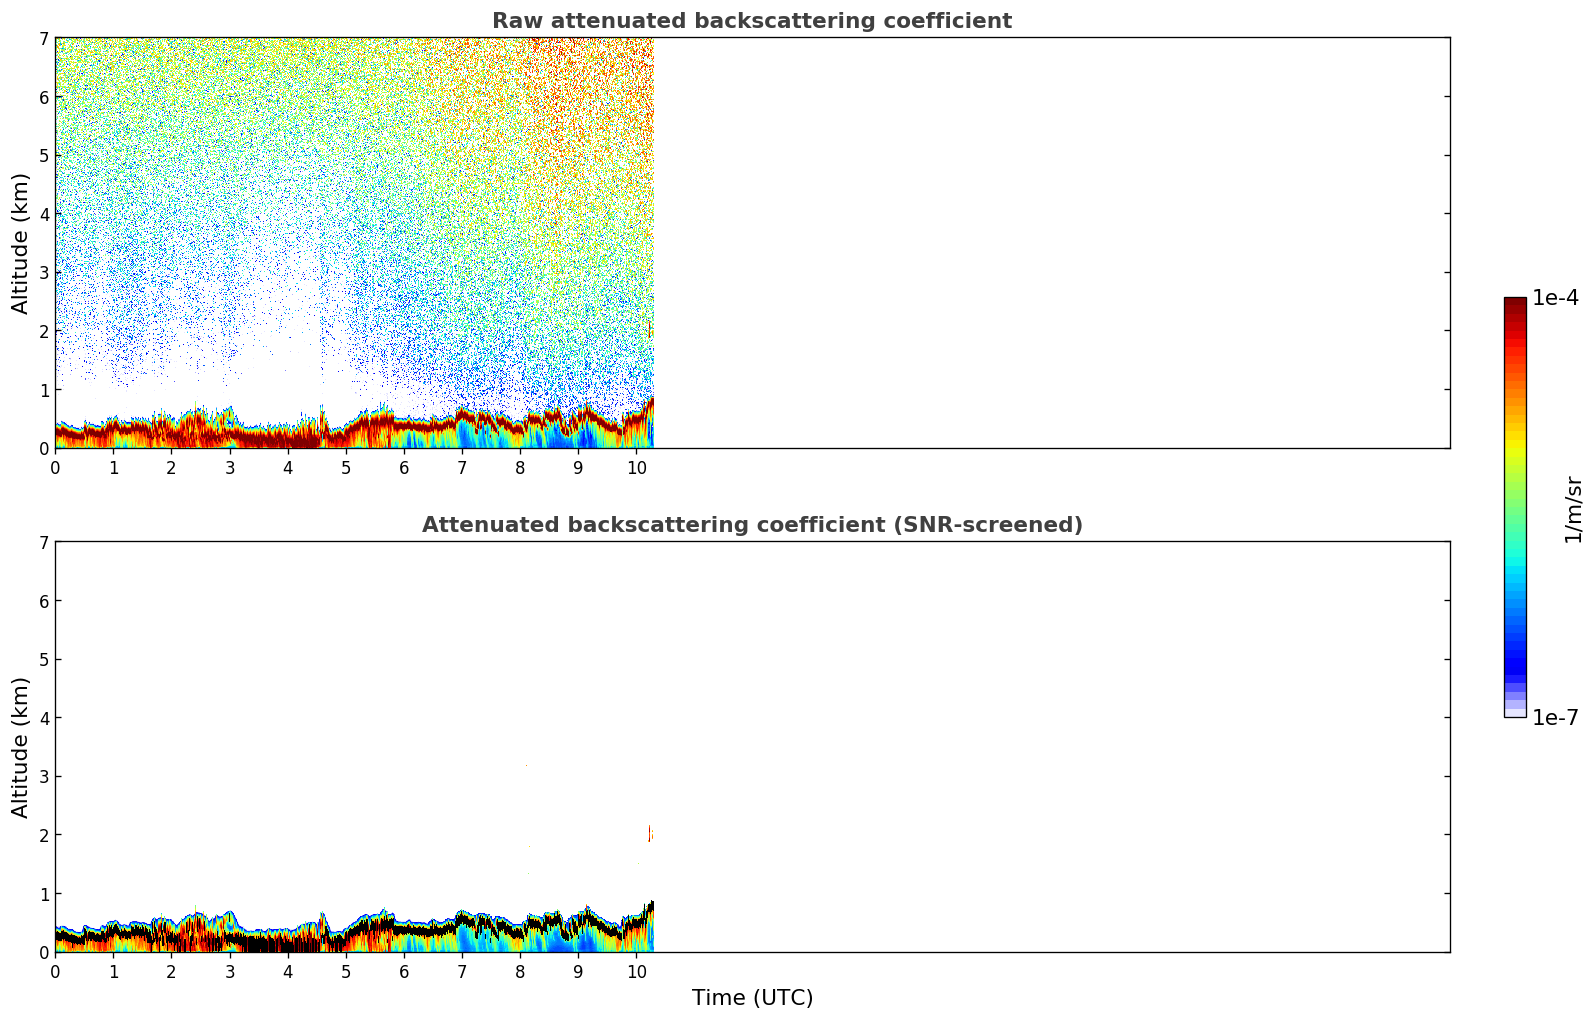Click the 'Attenuated backscattering coefficient (SNR-screened)' title
The width and height of the screenshot is (1595, 1020).
tap(751, 525)
